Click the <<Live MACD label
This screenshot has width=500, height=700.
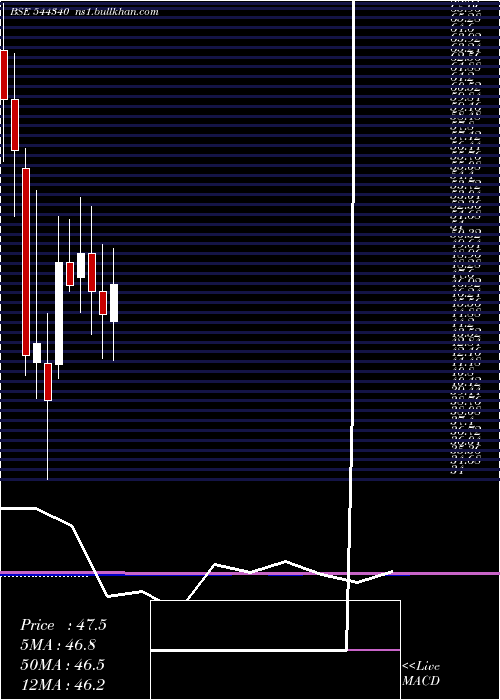[x=421, y=674]
